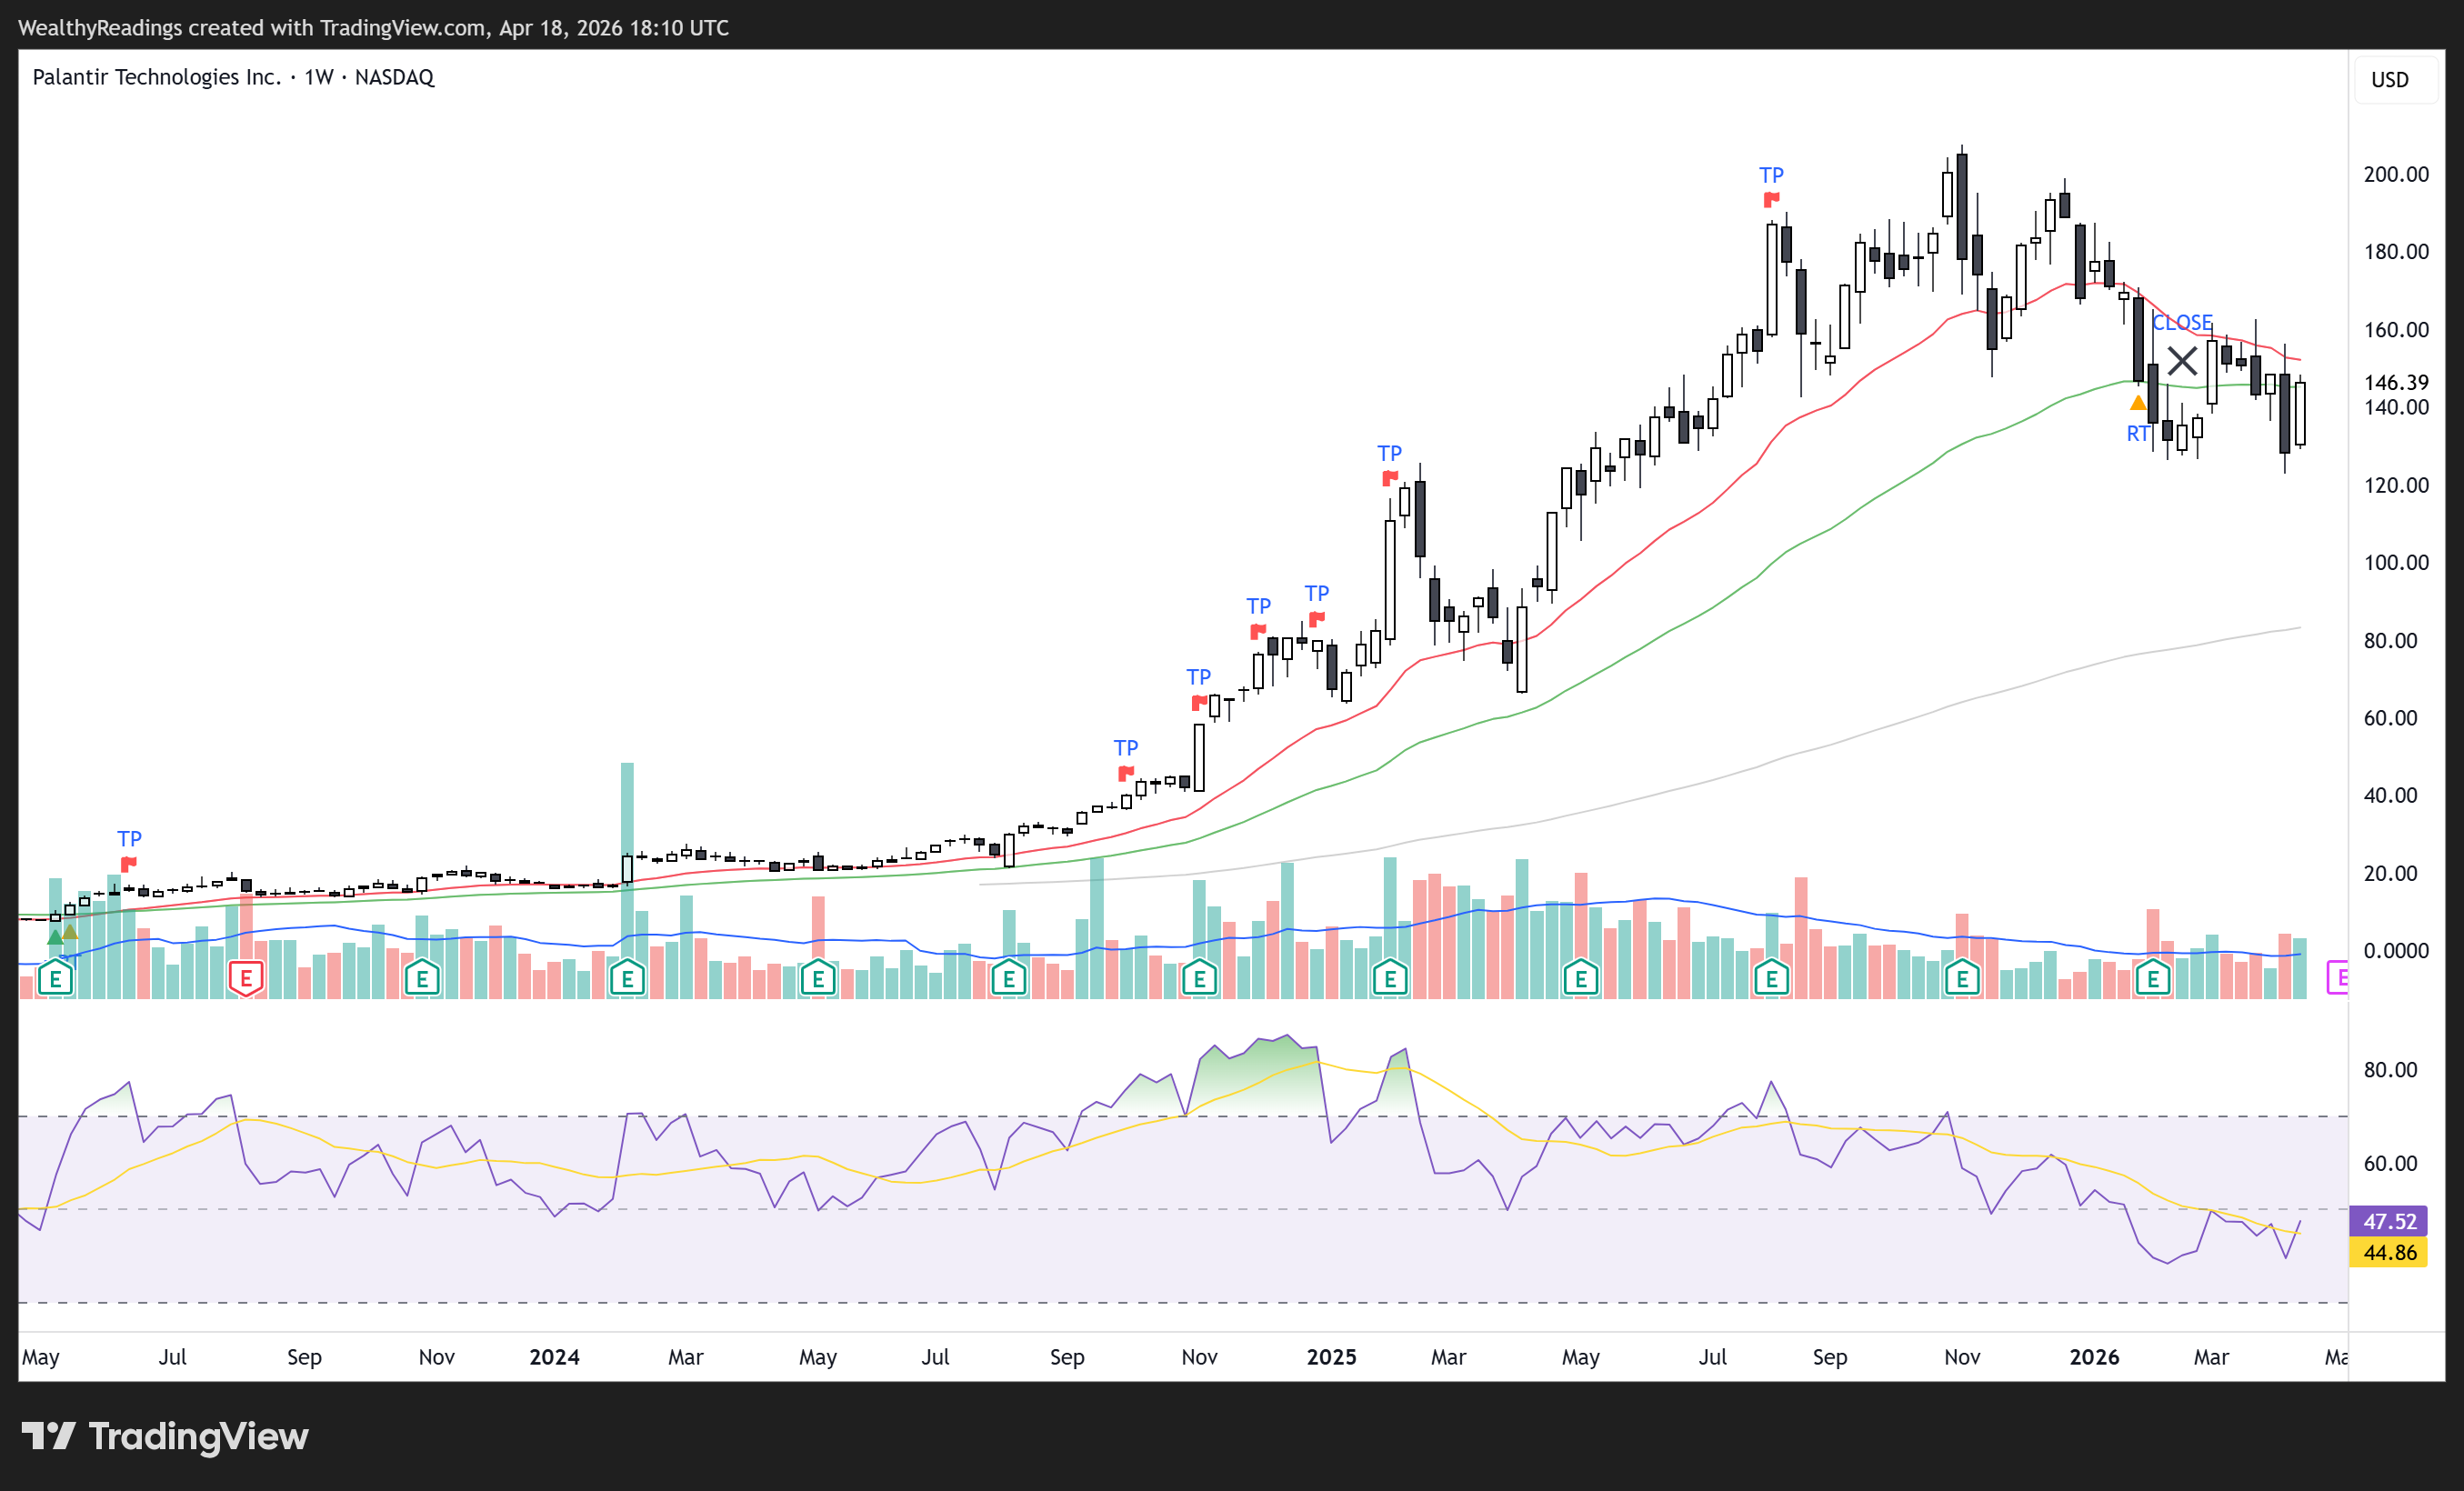The width and height of the screenshot is (2464, 1491).
Task: Click the yellow 44.86 RSI average label
Action: click(x=2388, y=1252)
